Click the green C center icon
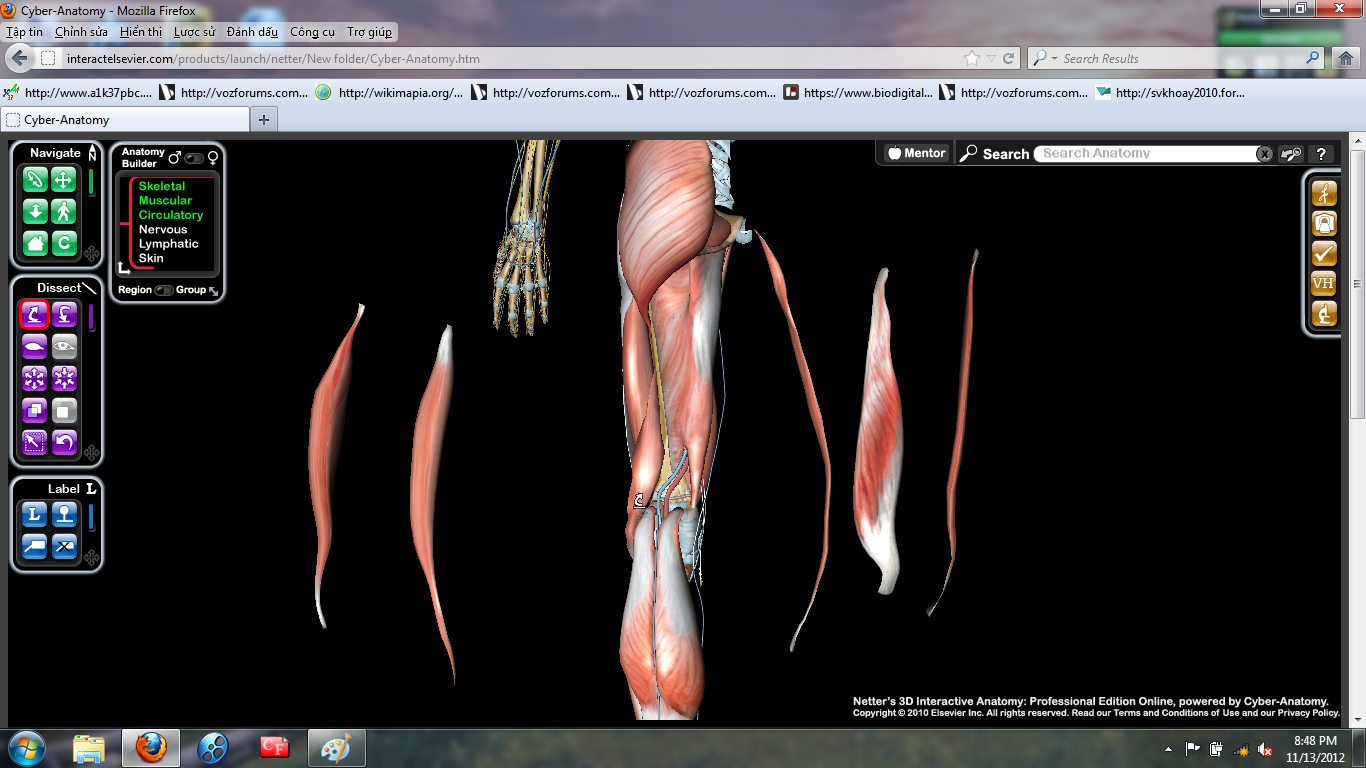The image size is (1366, 768). pos(64,242)
